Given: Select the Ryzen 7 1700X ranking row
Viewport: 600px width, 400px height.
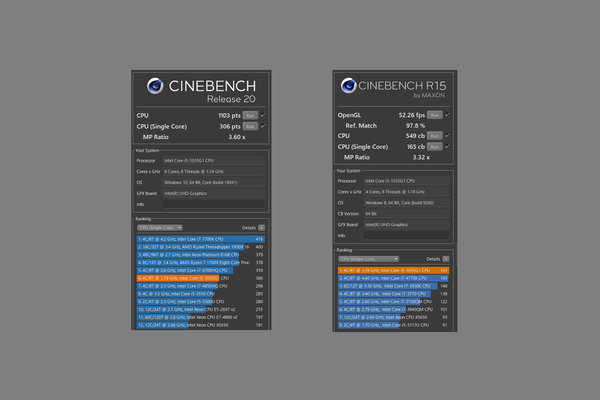Looking at the screenshot, I should (x=201, y=263).
